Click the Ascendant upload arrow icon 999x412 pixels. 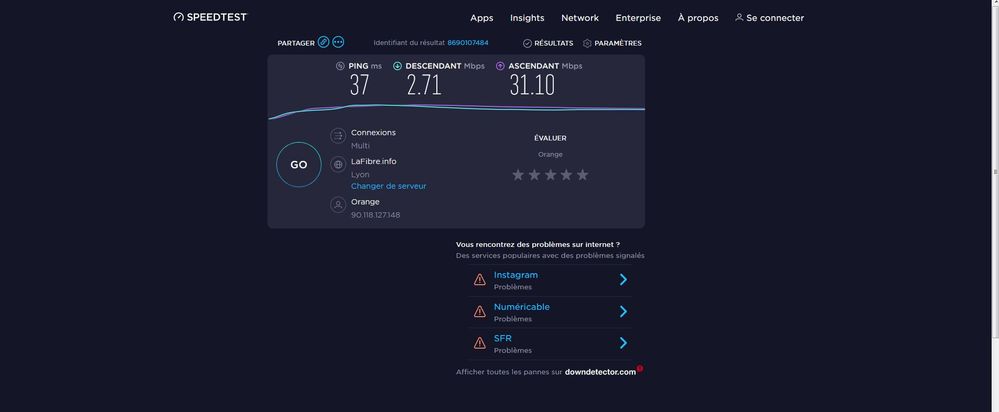click(x=500, y=66)
